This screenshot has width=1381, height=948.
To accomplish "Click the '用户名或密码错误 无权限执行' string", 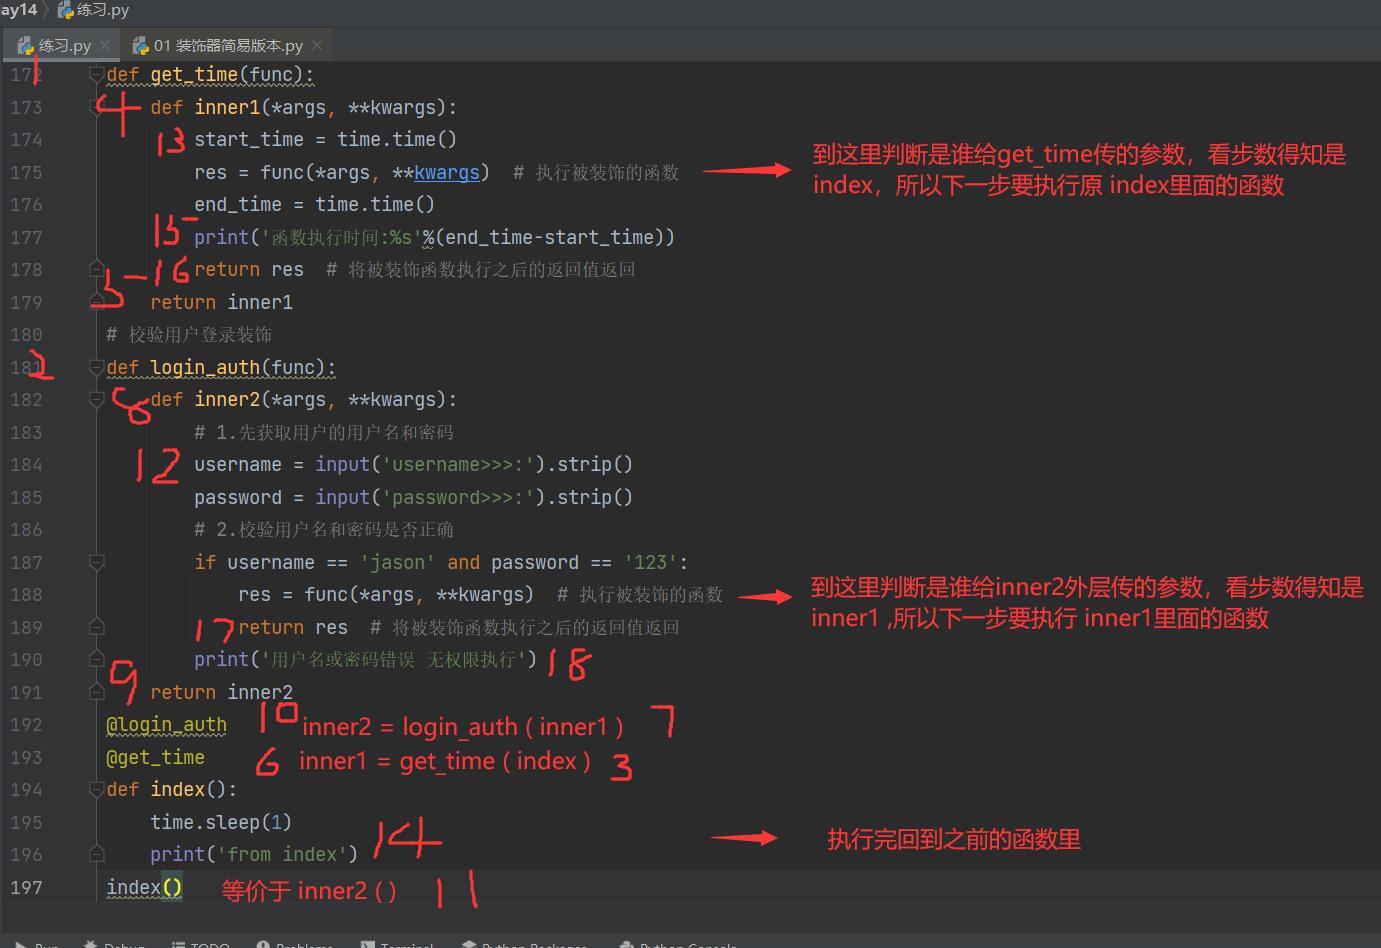I will coord(394,660).
